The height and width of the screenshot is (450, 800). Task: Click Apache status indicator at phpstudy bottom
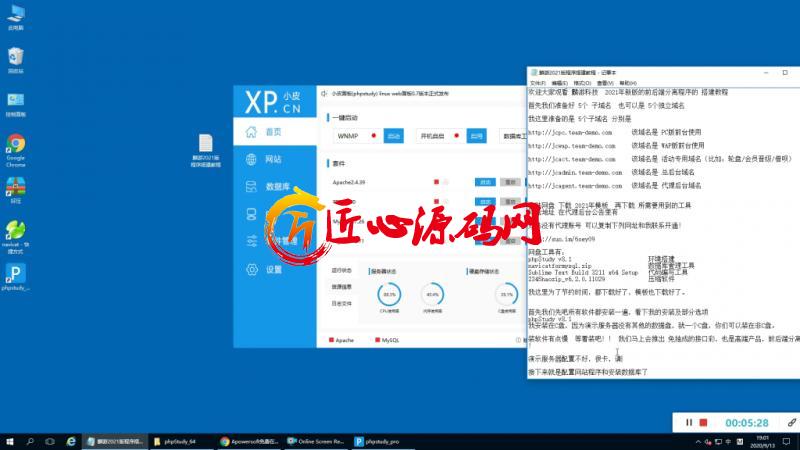click(x=341, y=340)
